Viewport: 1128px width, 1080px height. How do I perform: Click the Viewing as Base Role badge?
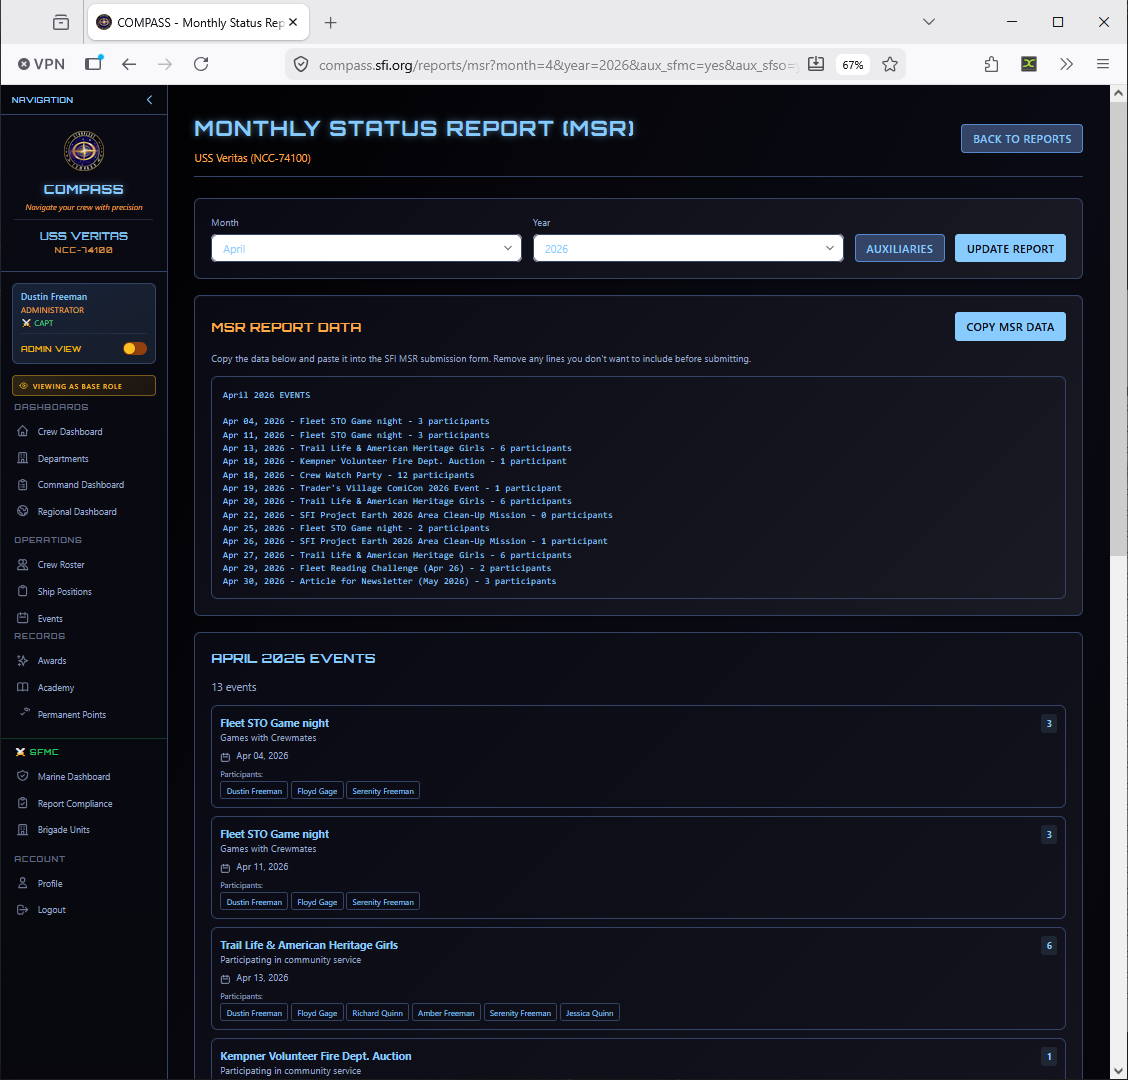(x=84, y=386)
